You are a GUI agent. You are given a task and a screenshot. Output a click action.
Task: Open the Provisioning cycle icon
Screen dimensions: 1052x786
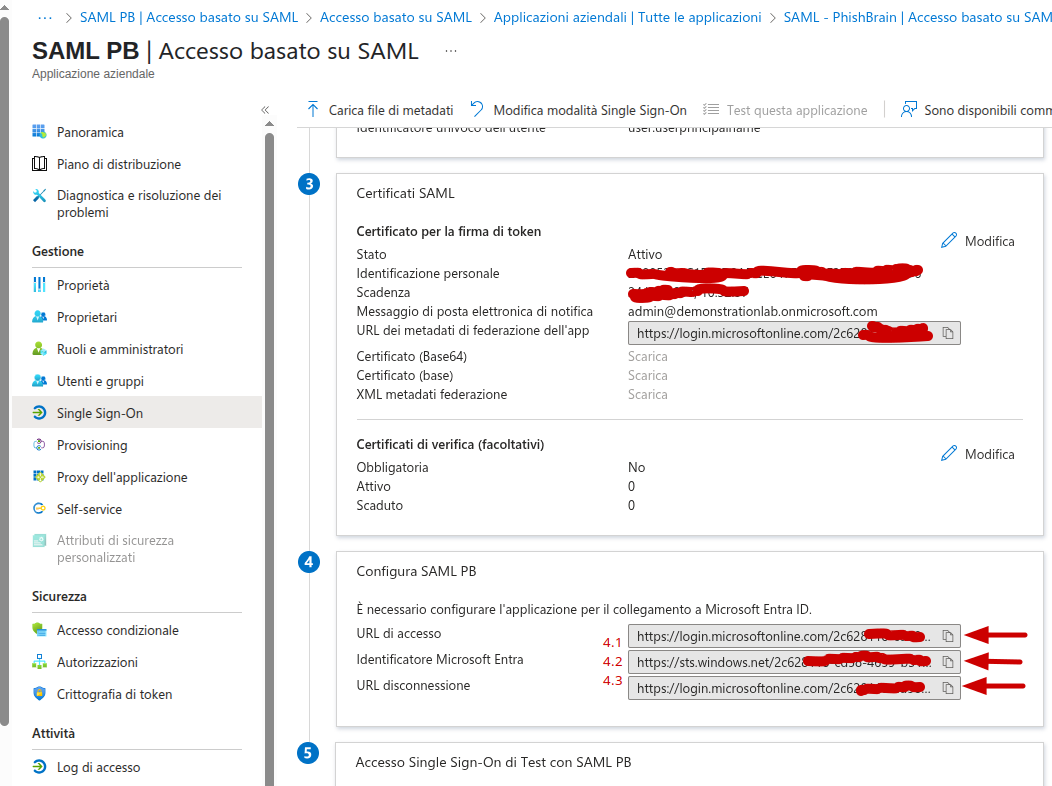(x=40, y=445)
